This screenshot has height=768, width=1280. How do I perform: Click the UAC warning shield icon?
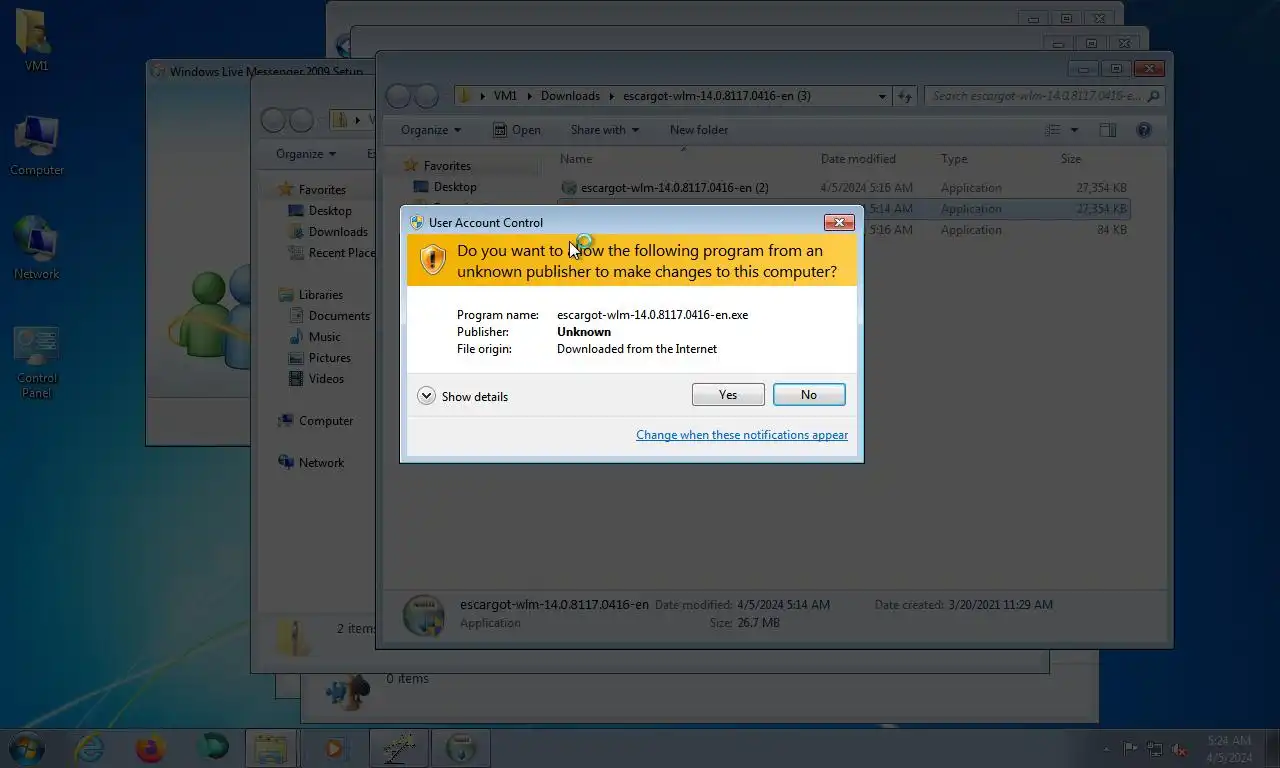tap(432, 260)
